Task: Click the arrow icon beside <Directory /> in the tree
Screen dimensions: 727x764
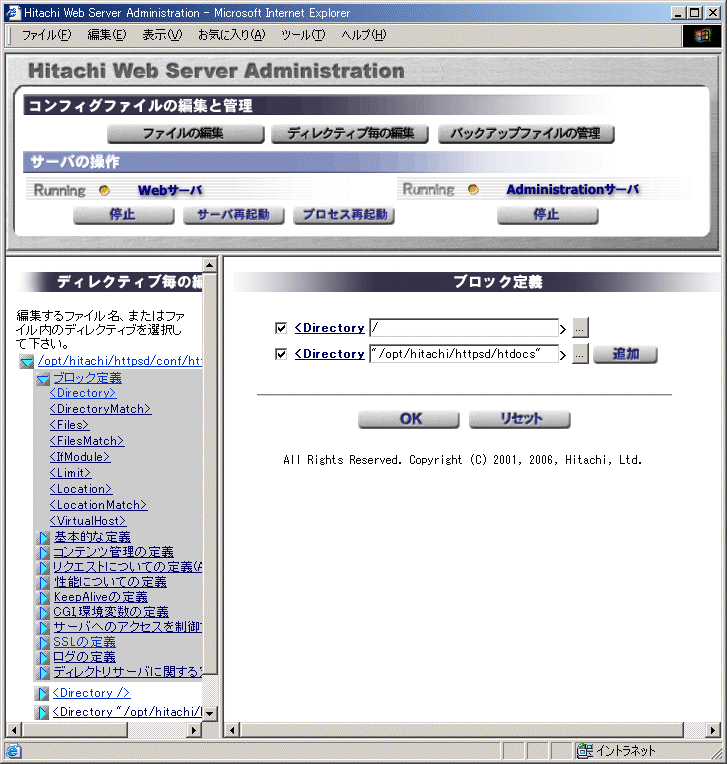Action: coord(42,694)
